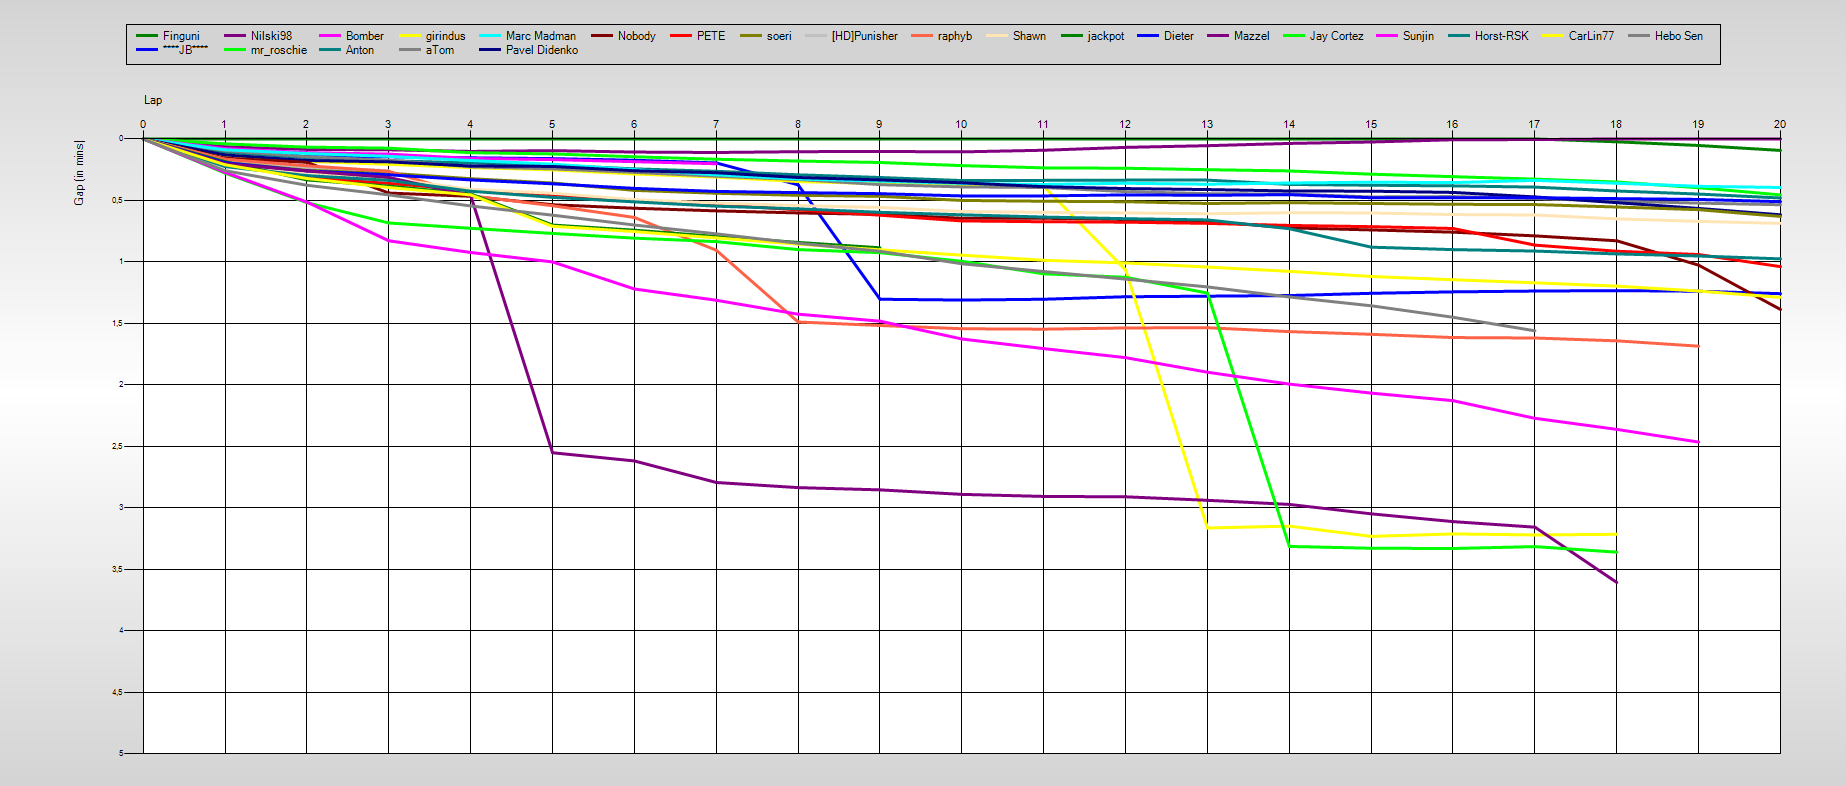
Task: Select the Bomber legend label
Action: (364, 36)
